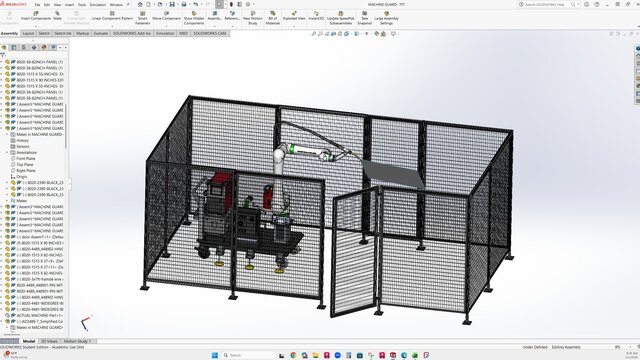The image size is (640, 360).
Task: Switch to the Markup ribbon tab
Action: [82, 33]
